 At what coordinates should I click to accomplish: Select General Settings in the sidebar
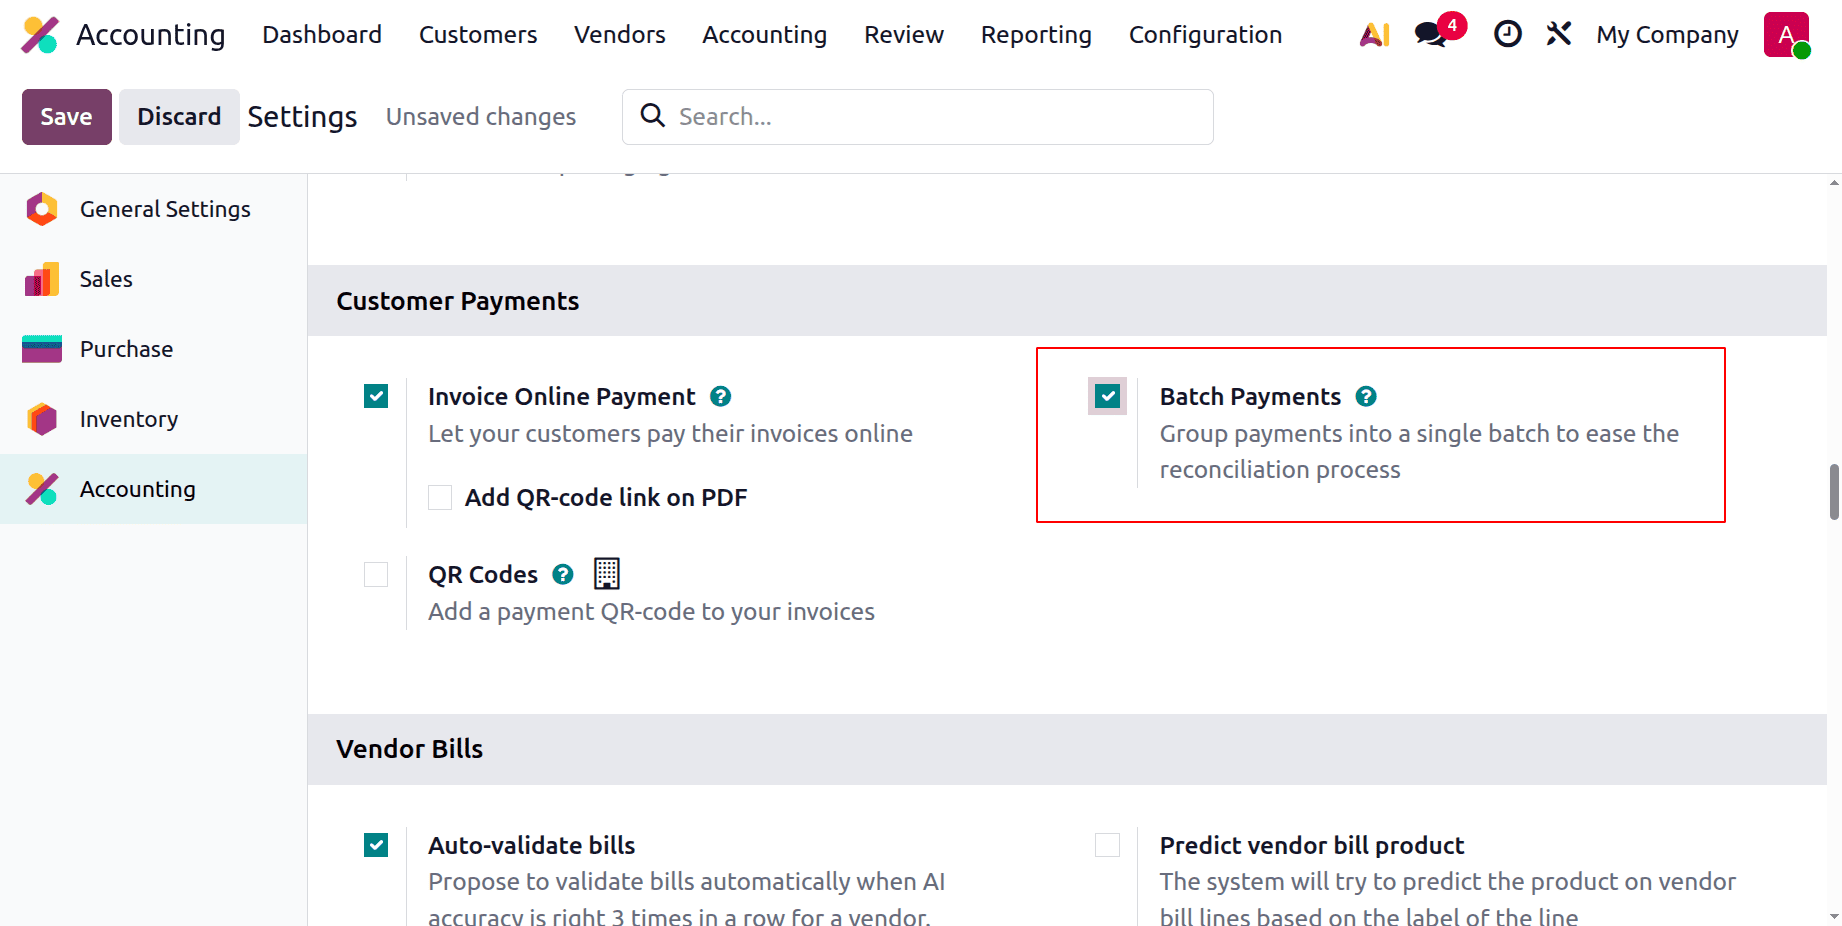click(154, 209)
